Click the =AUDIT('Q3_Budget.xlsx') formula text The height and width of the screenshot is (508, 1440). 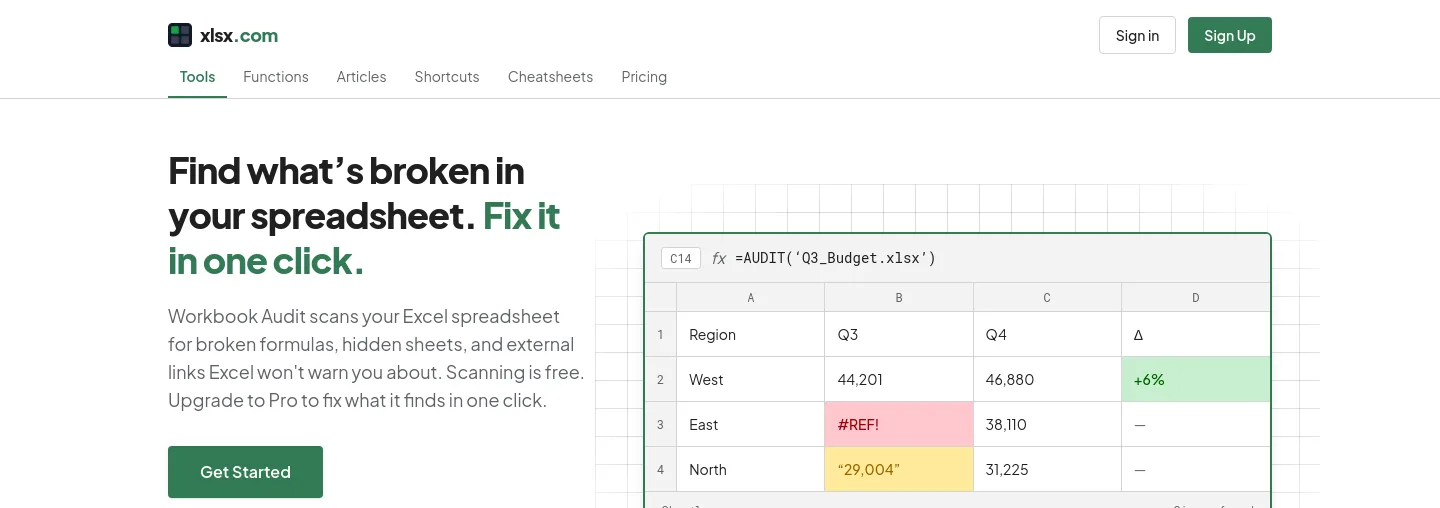[835, 258]
